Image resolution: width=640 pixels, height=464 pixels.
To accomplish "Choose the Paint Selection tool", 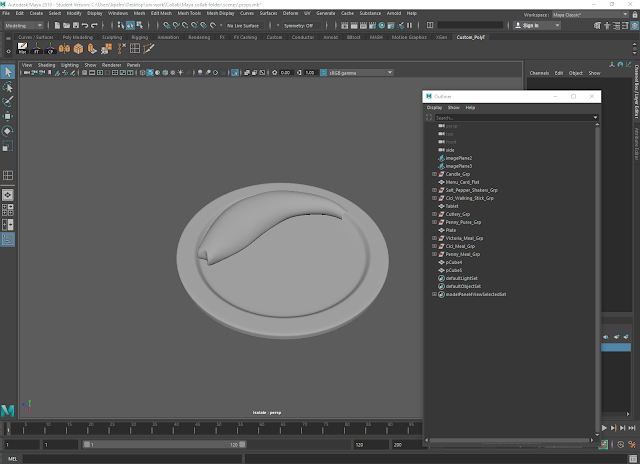I will pyautogui.click(x=8, y=101).
